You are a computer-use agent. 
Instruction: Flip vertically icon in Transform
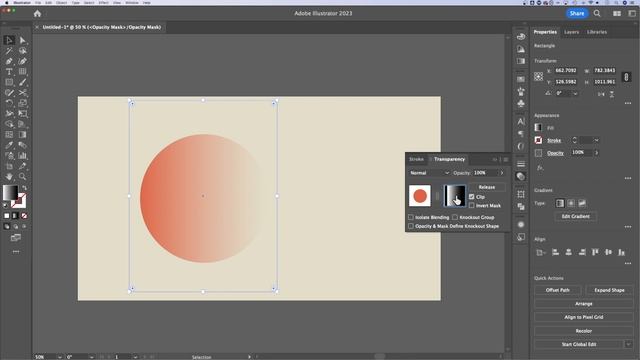click(x=611, y=94)
